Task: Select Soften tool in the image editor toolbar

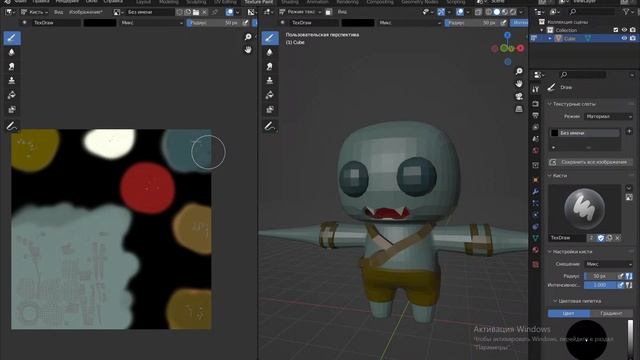Action: pos(12,52)
